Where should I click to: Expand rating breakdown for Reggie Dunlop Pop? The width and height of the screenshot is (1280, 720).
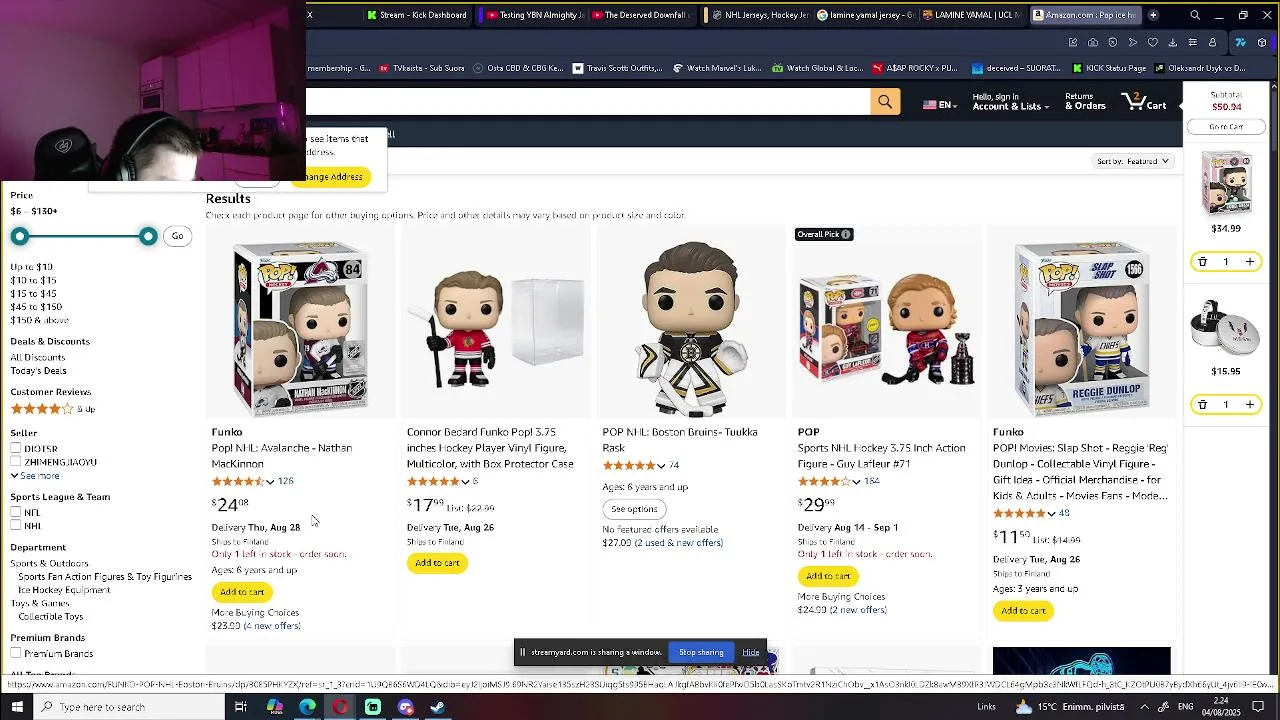(1051, 514)
